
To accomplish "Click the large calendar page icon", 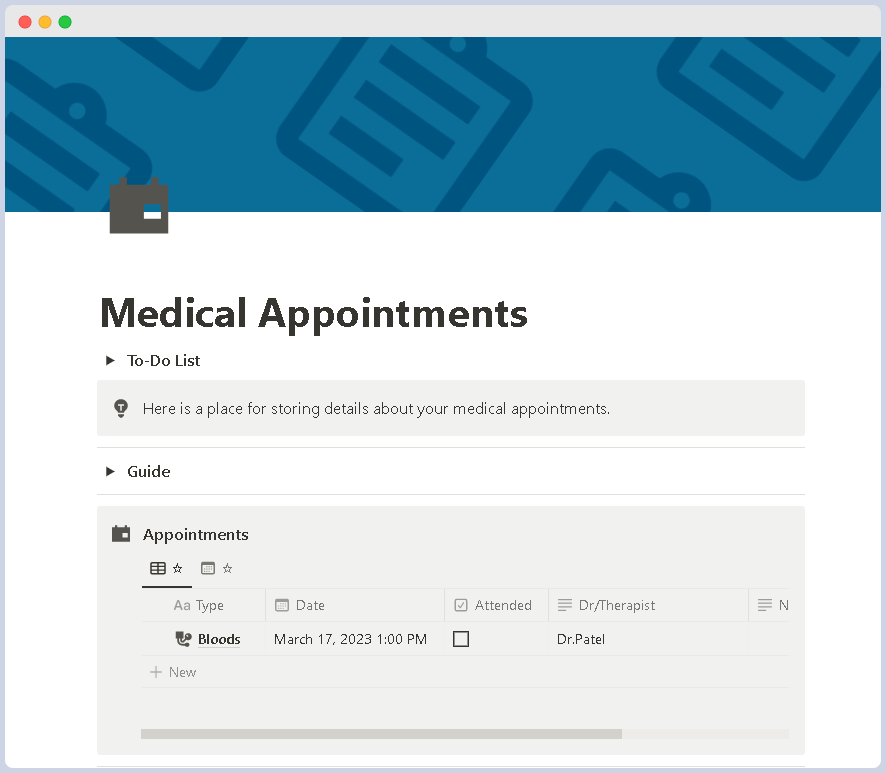I will [x=139, y=206].
